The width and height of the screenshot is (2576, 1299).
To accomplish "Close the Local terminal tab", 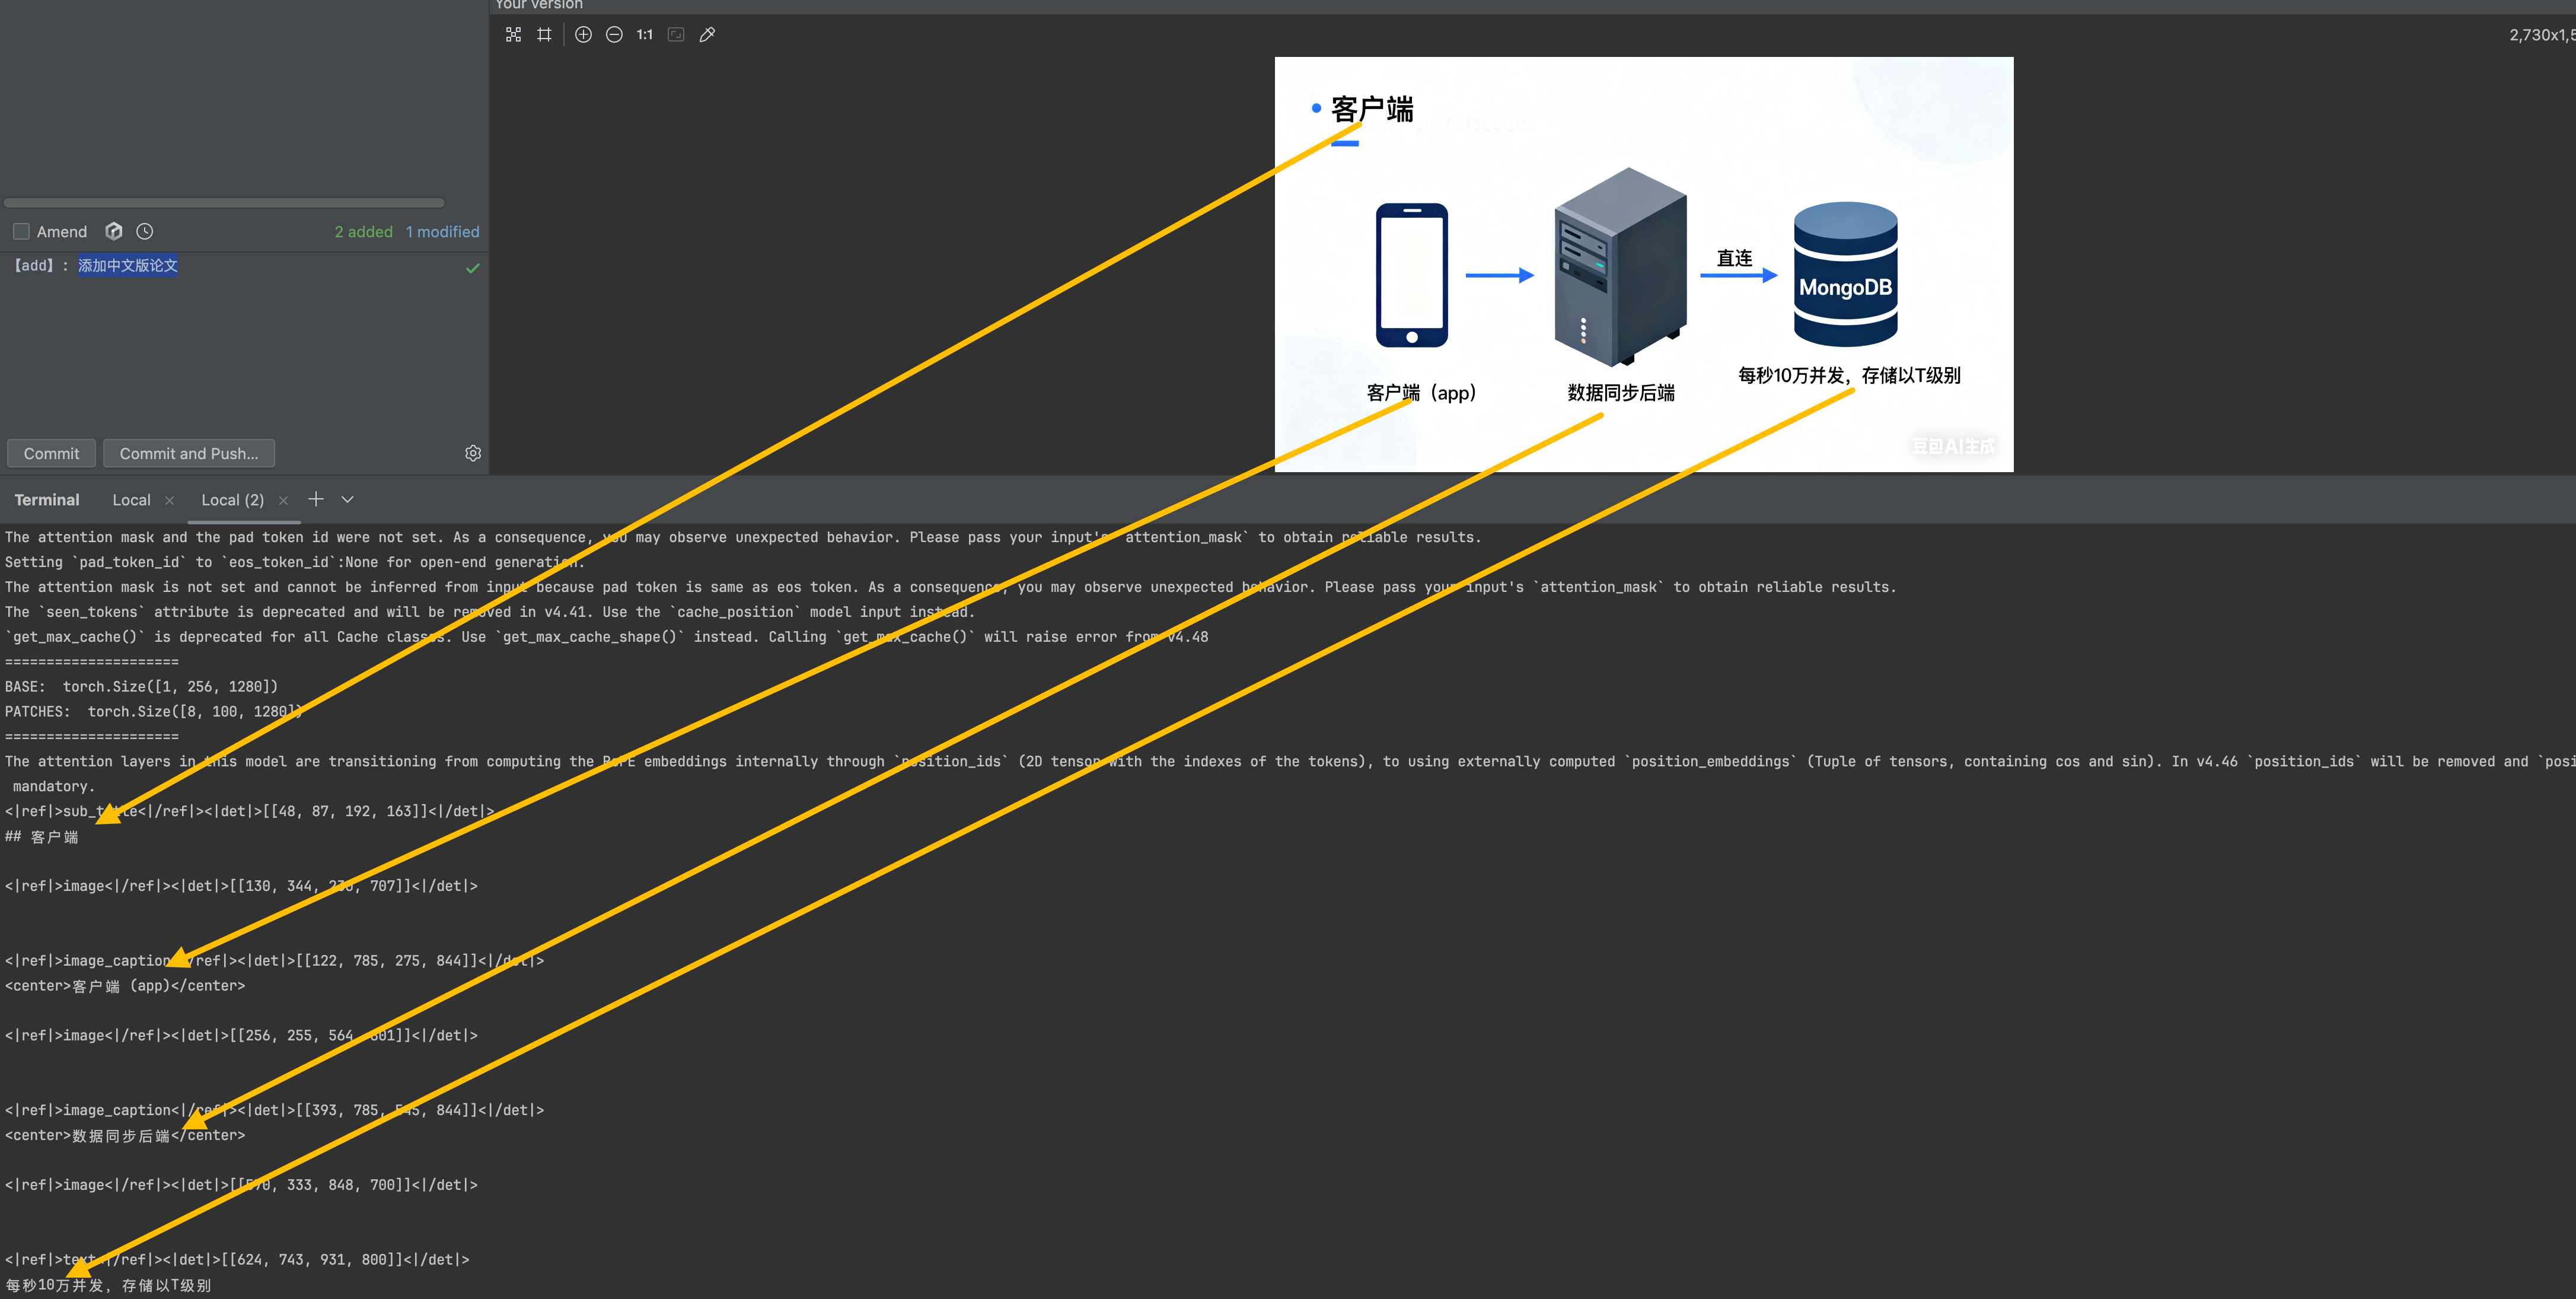I will [169, 501].
